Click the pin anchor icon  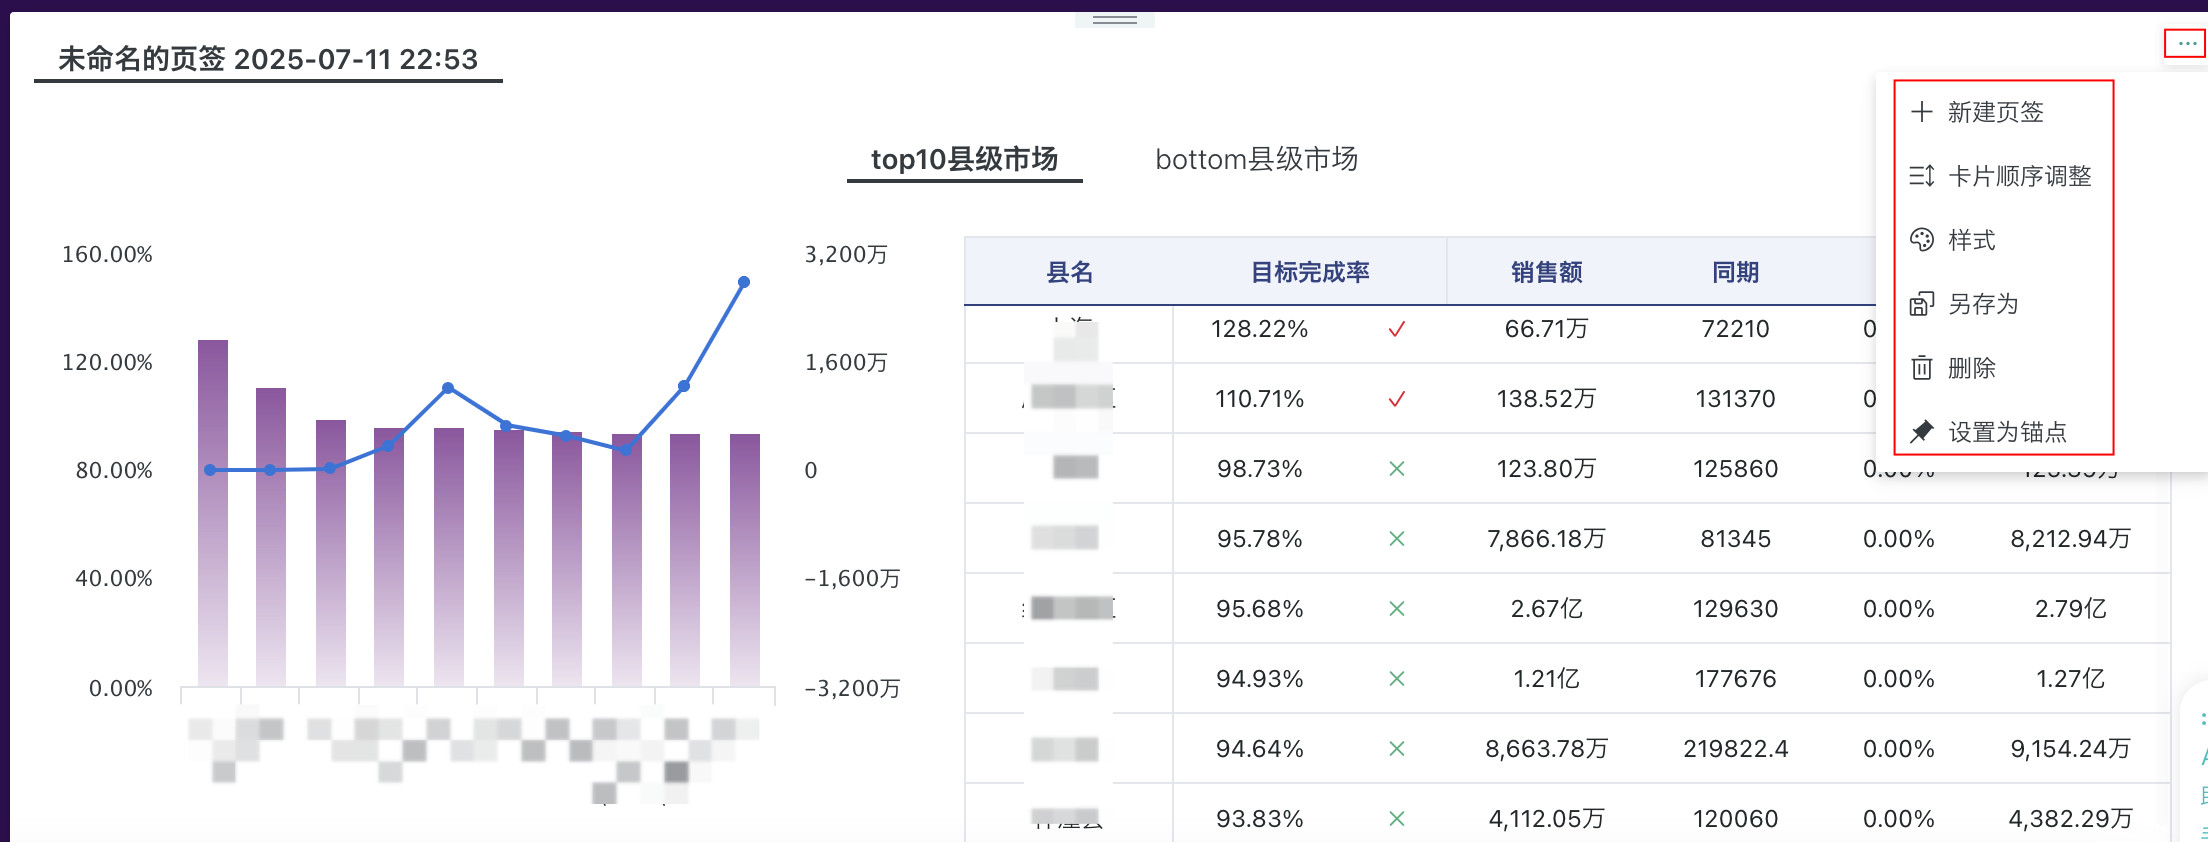(1921, 432)
